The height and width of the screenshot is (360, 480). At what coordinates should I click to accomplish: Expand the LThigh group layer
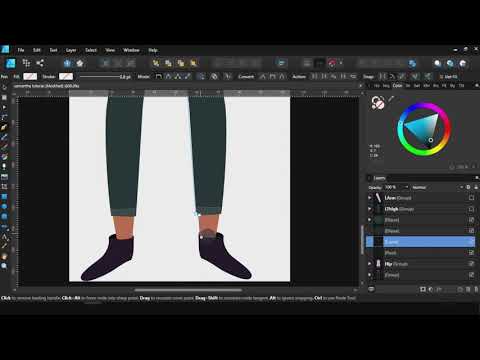(369, 209)
